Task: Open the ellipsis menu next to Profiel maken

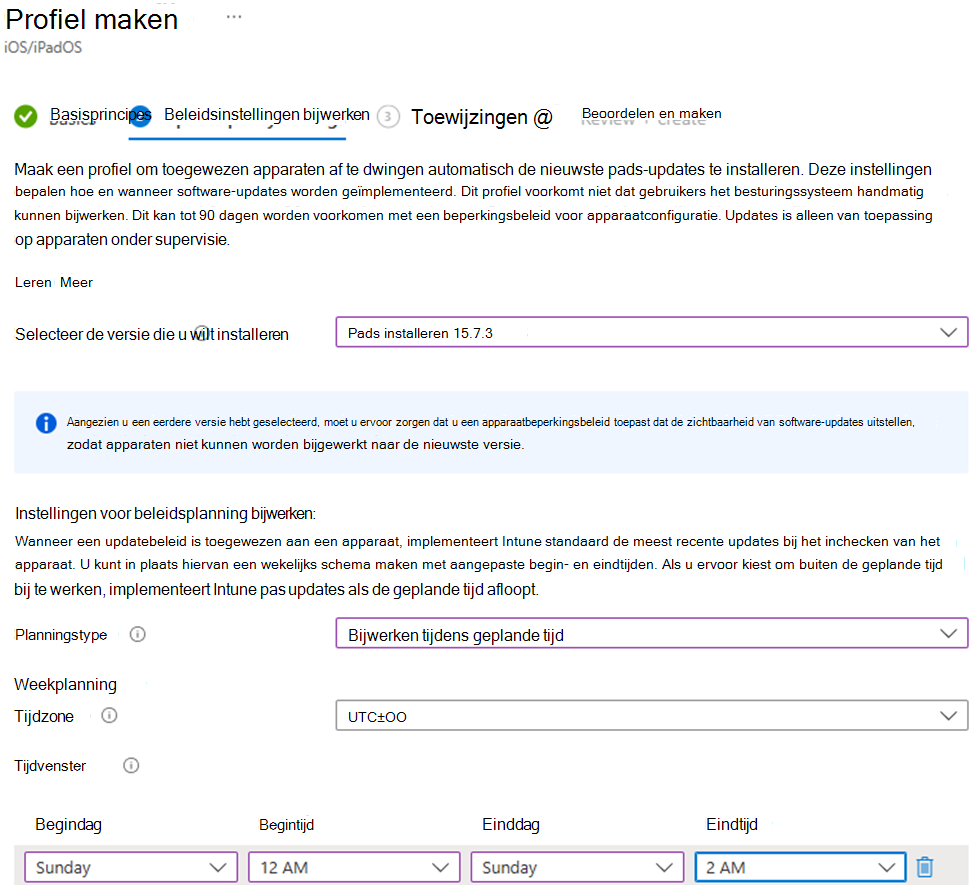Action: point(234,17)
